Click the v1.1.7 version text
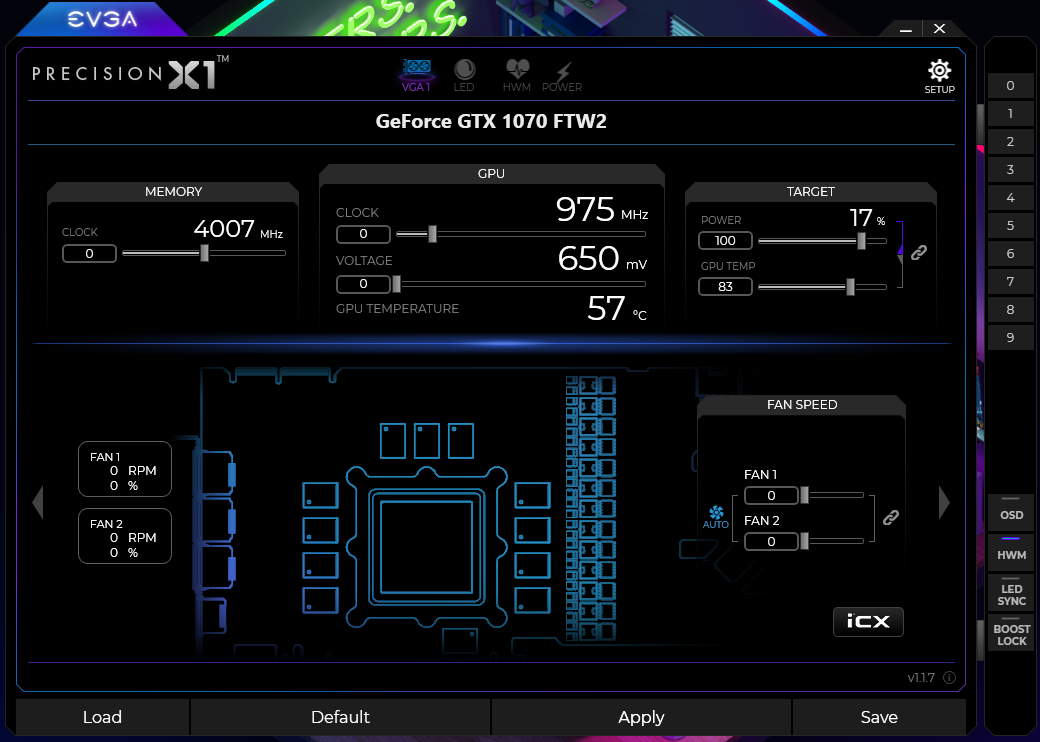The width and height of the screenshot is (1040, 742). (x=921, y=677)
